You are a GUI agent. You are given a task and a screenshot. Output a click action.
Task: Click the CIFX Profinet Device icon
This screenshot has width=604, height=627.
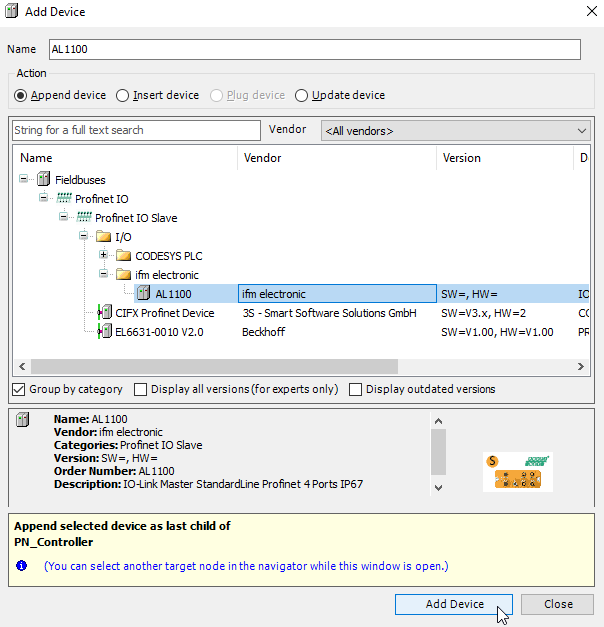pos(104,313)
